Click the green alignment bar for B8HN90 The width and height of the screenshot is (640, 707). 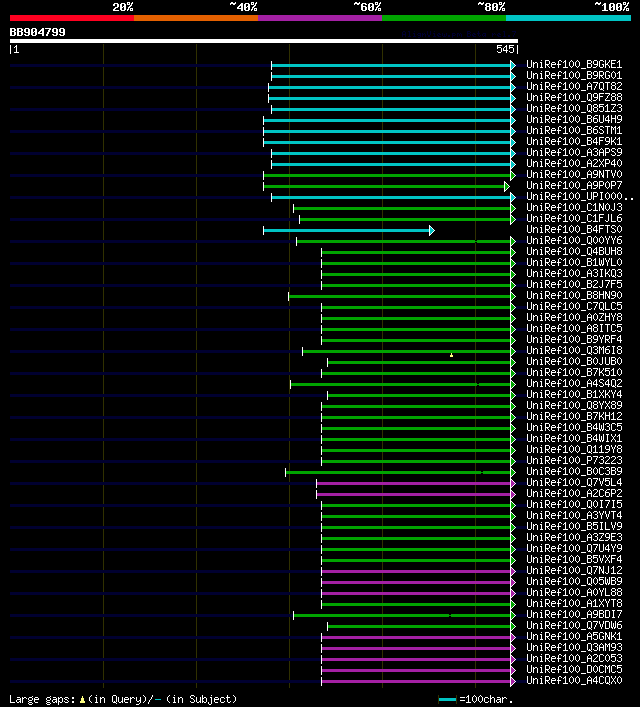(400, 296)
